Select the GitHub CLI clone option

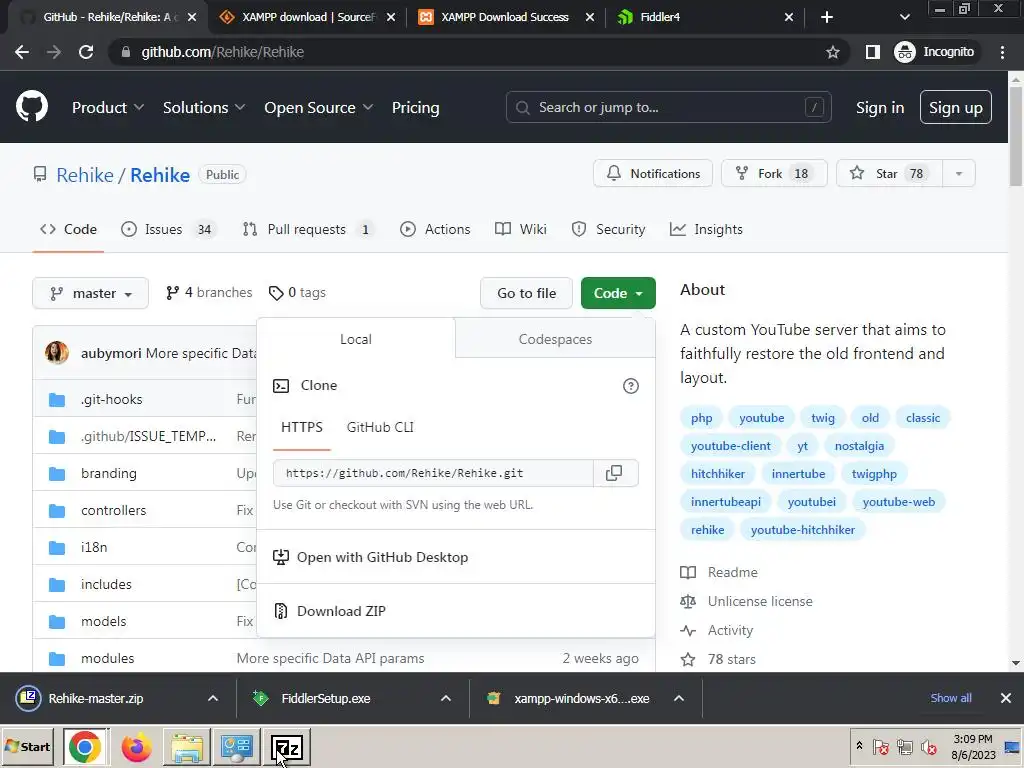[x=380, y=427]
